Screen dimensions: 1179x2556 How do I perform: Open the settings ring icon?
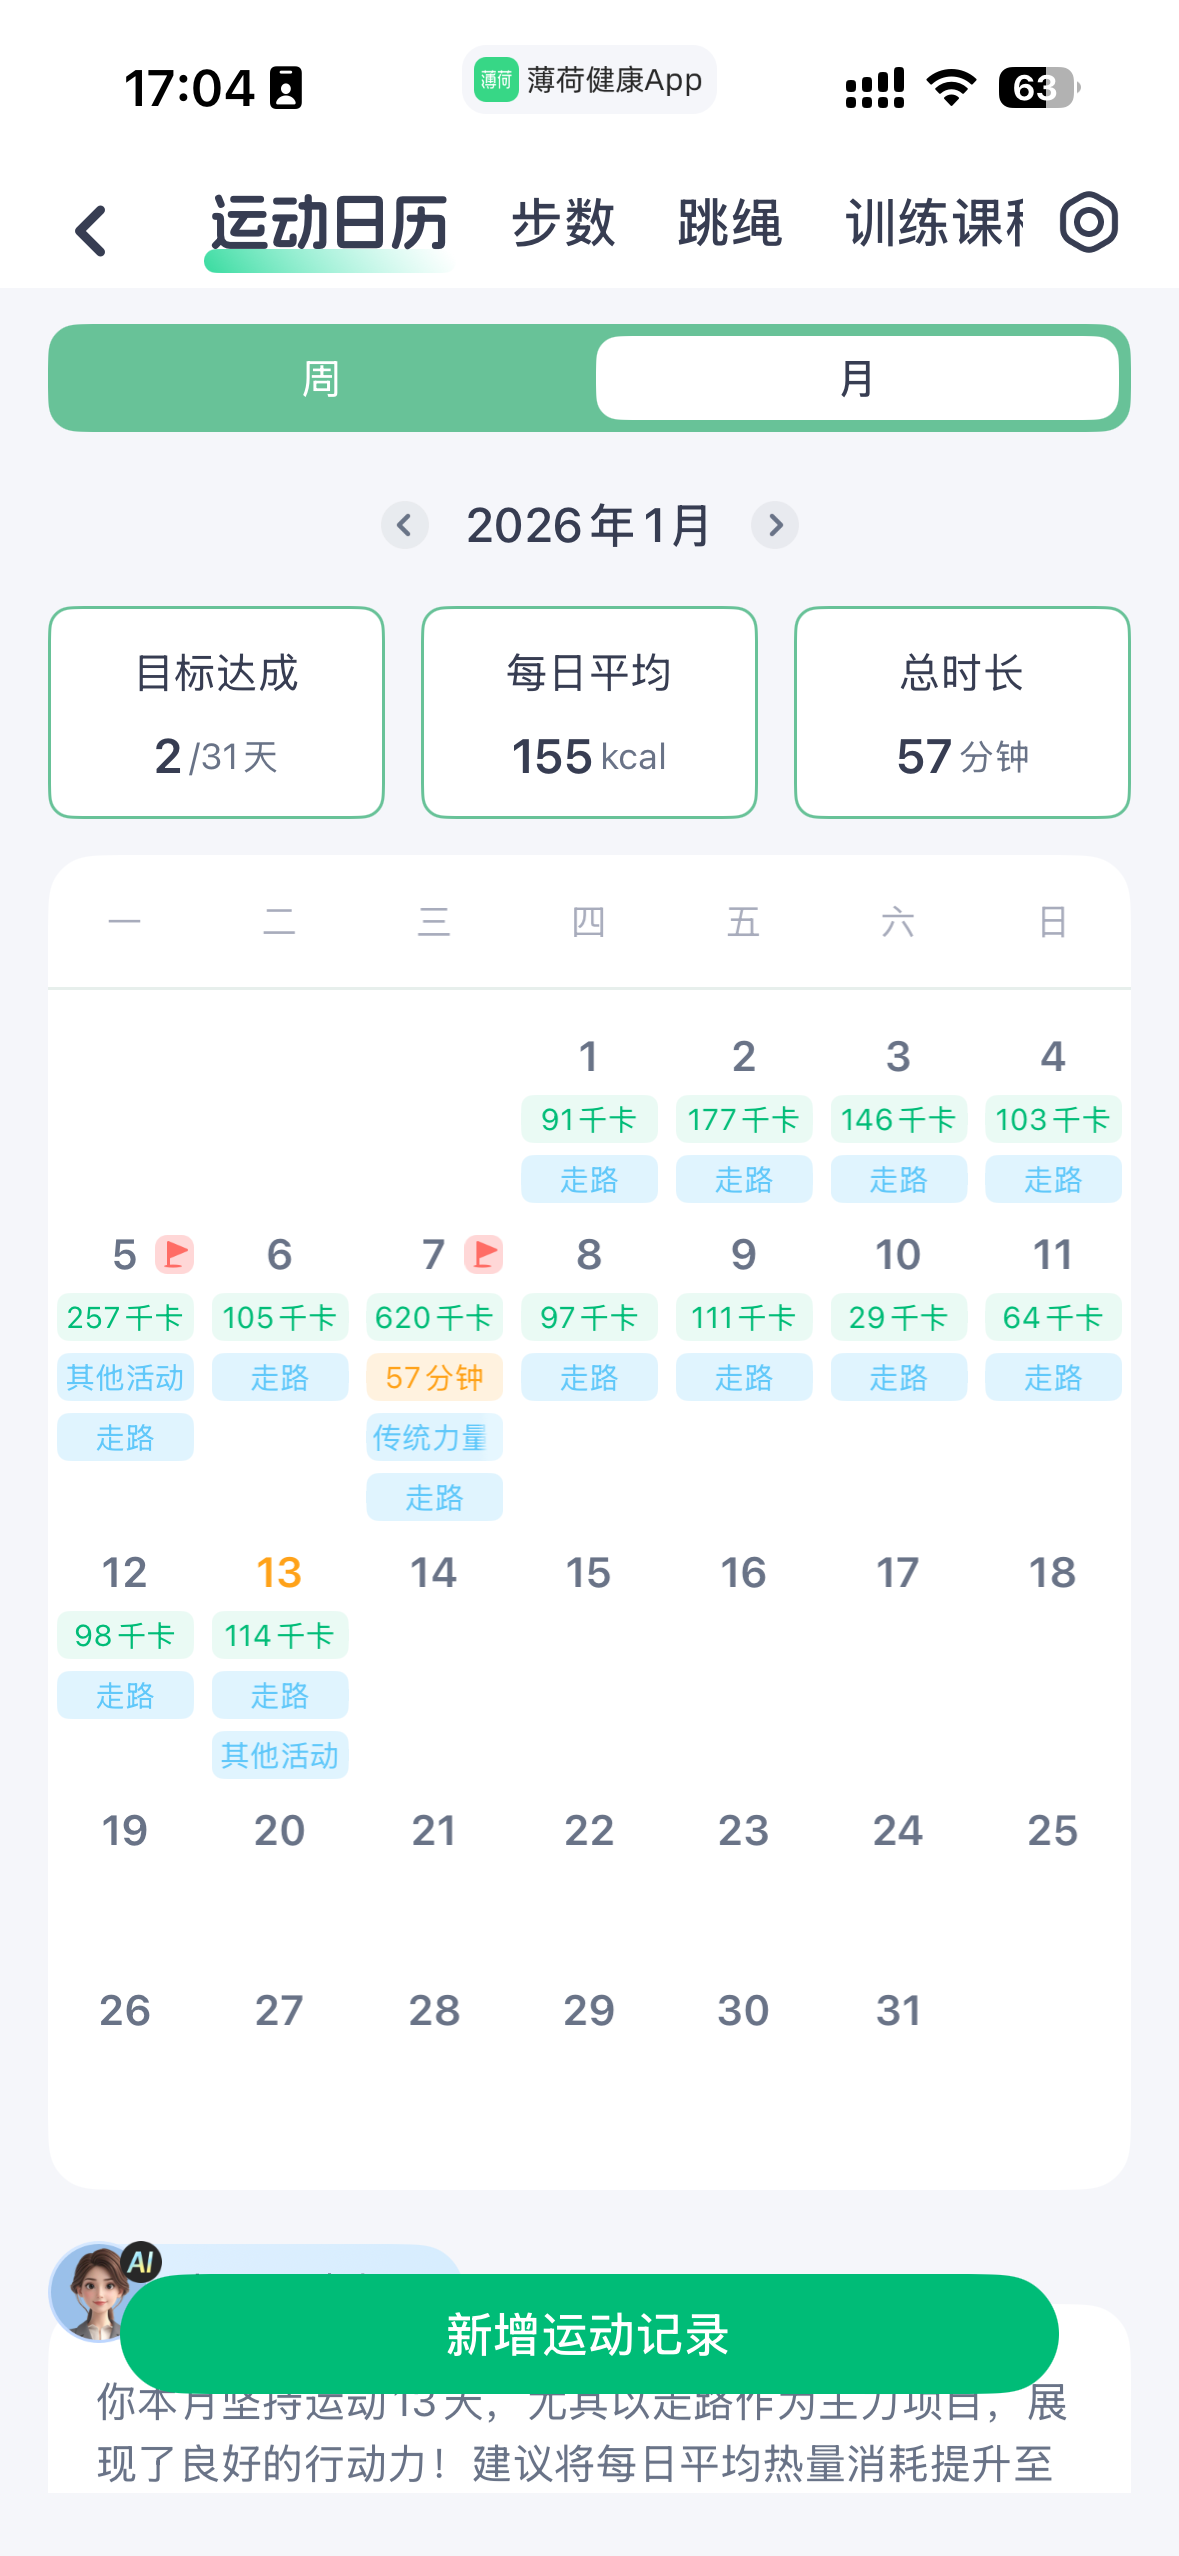click(x=1088, y=222)
